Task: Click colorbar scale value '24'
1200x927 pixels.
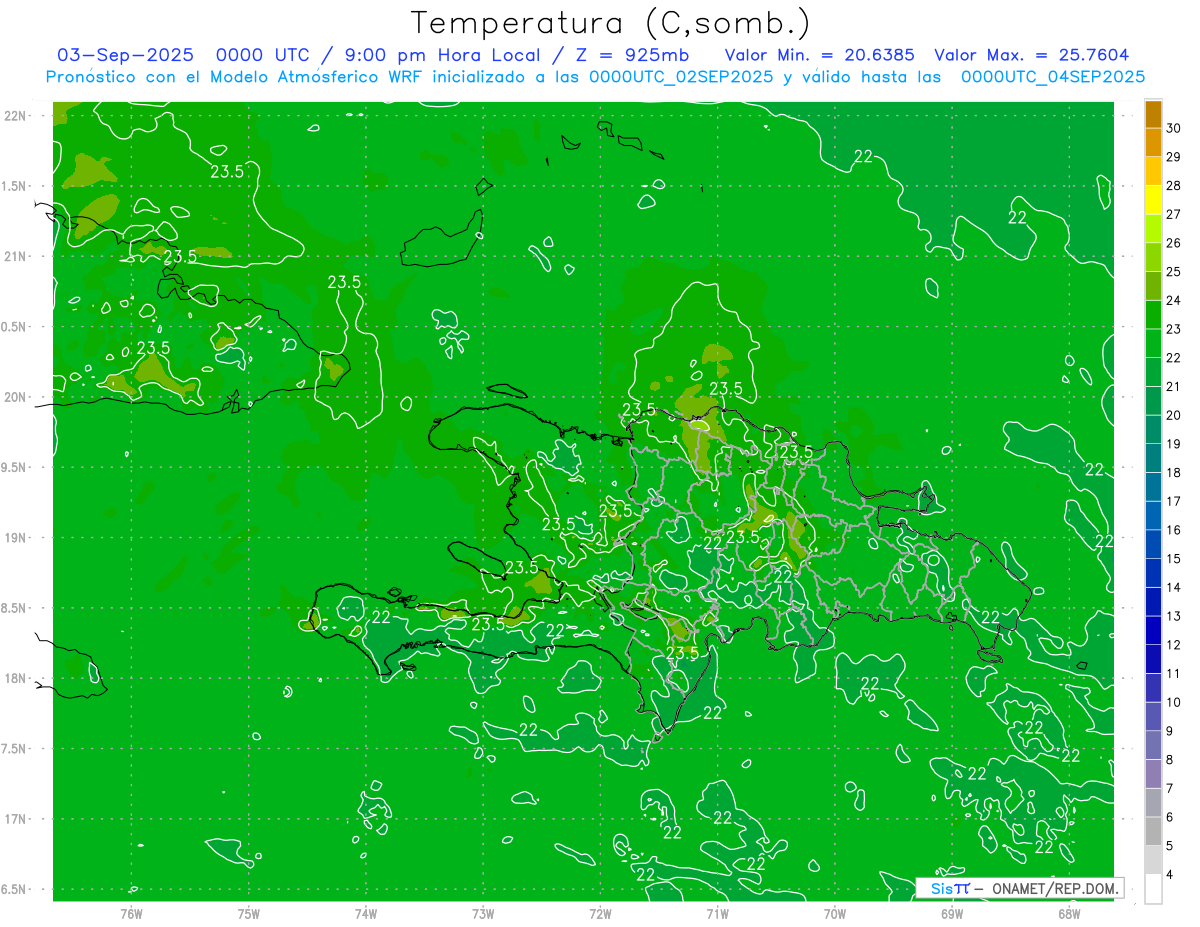Action: [1174, 300]
